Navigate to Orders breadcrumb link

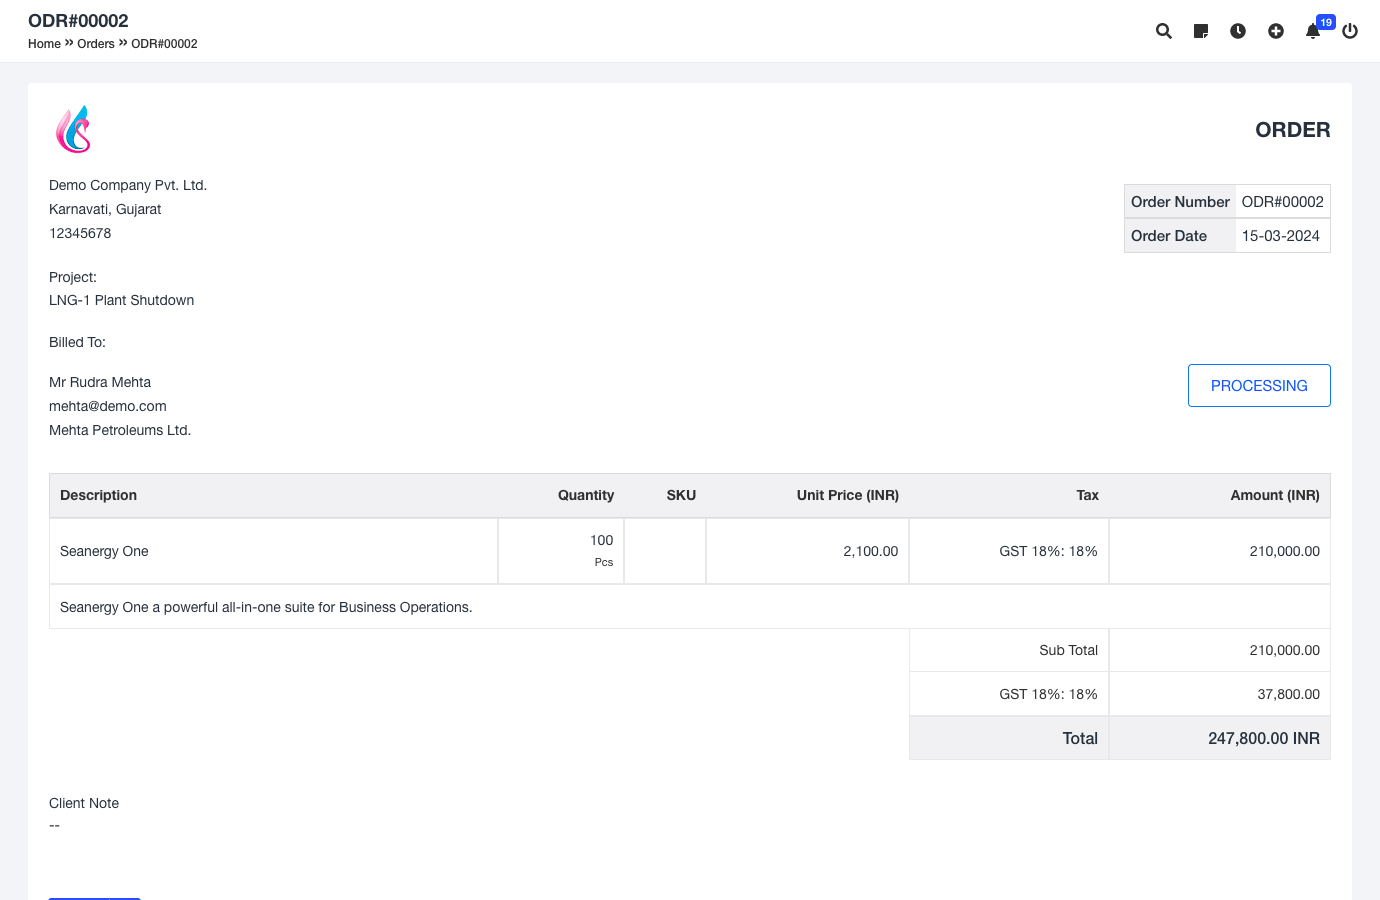click(x=96, y=44)
